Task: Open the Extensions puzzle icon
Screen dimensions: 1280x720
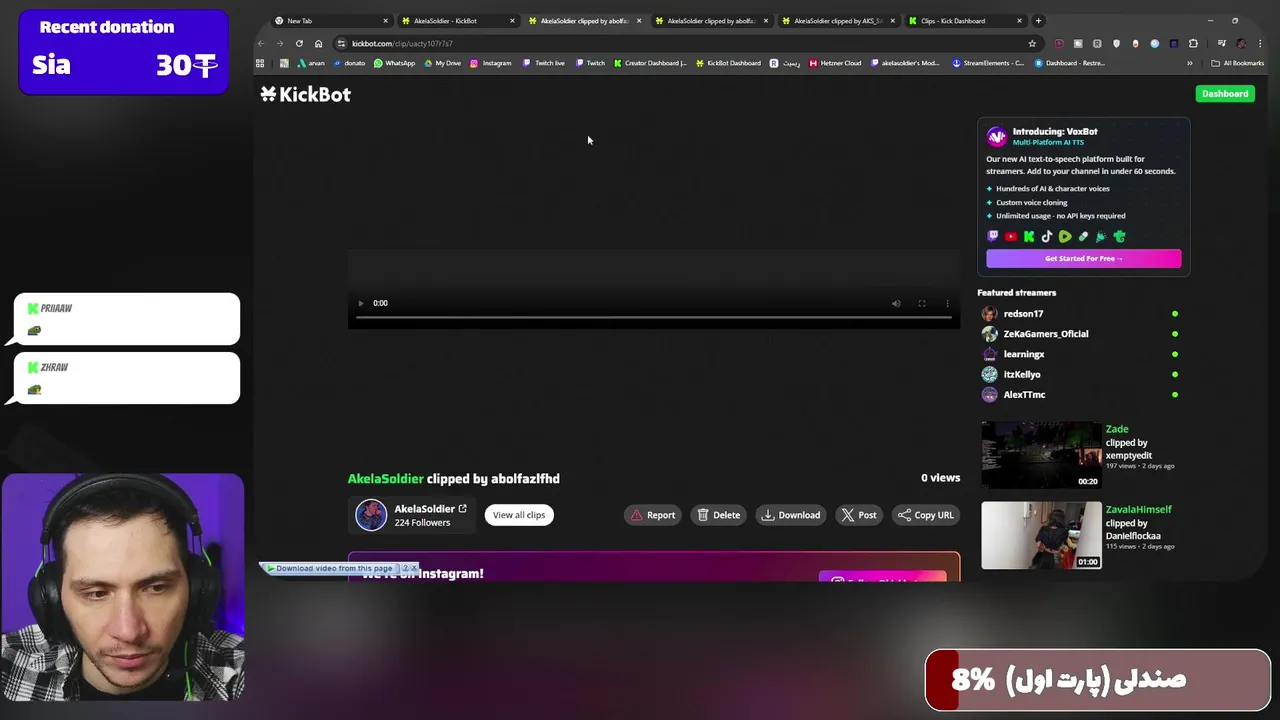Action: point(1193,43)
